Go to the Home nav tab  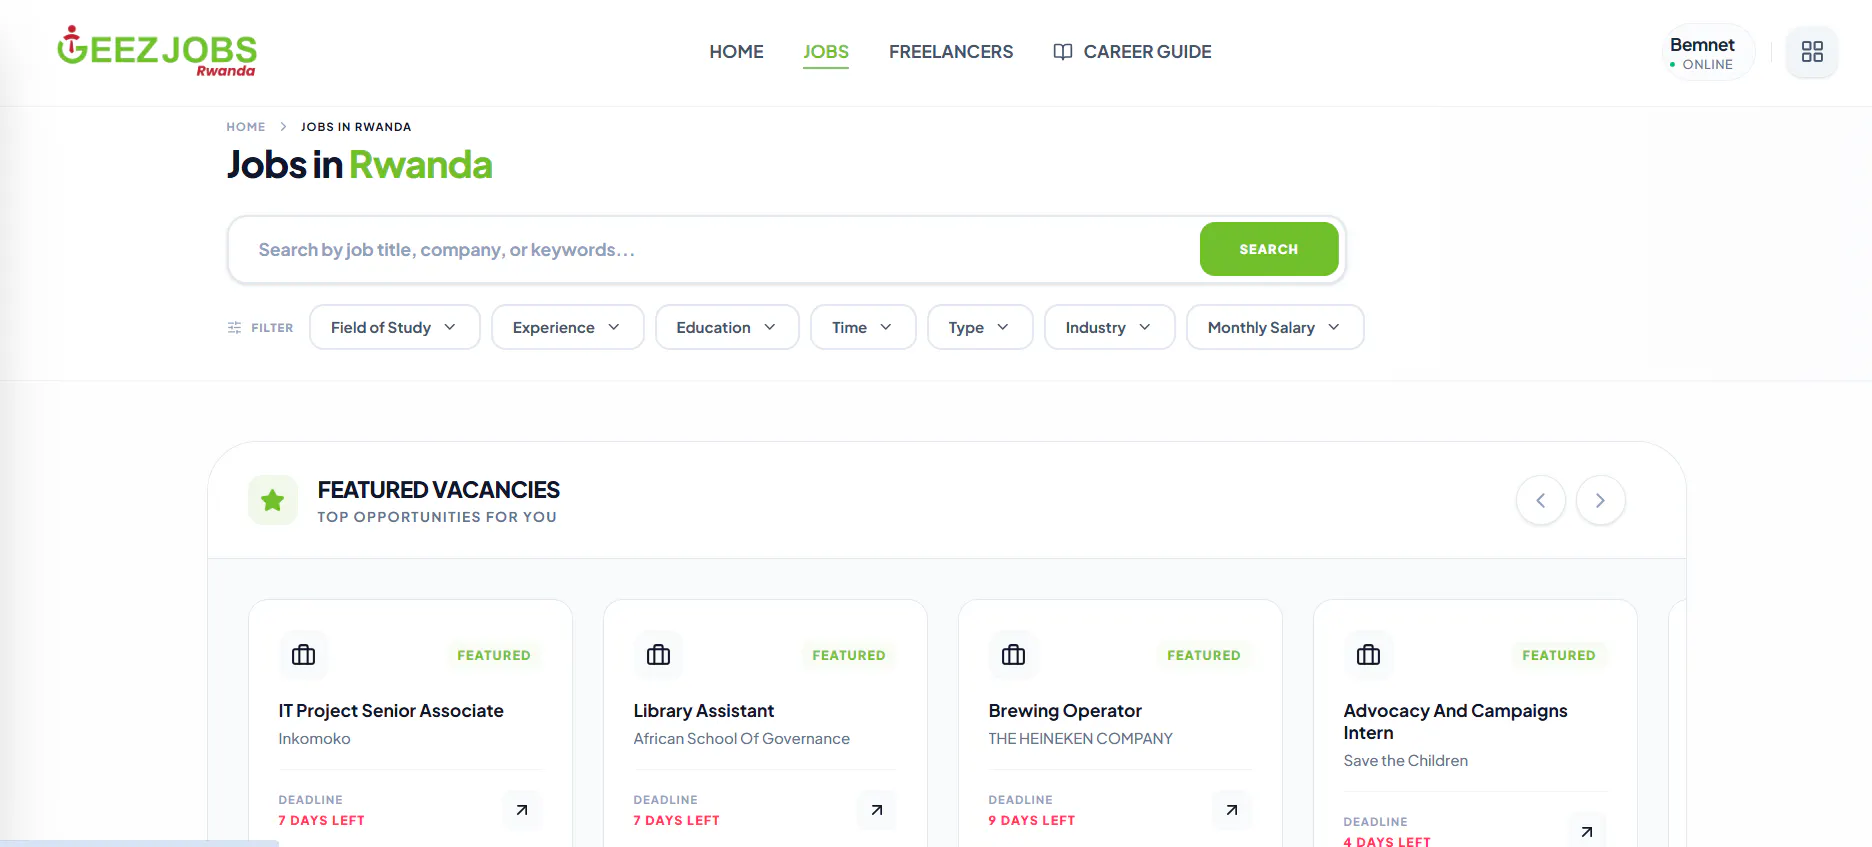[737, 52]
